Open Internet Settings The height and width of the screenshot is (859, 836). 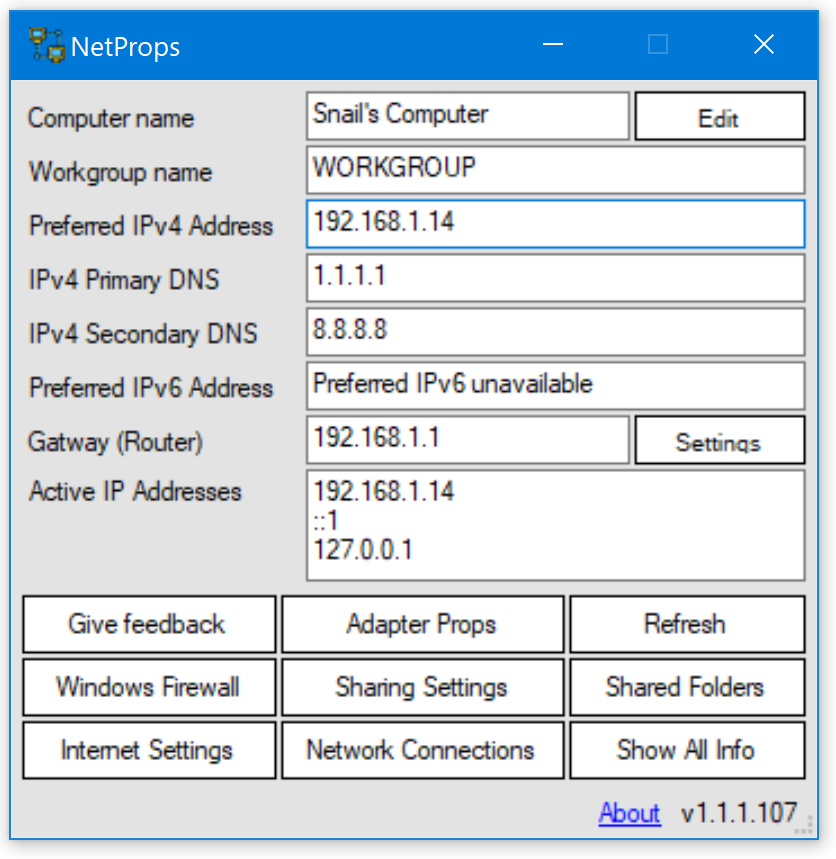[x=148, y=750]
